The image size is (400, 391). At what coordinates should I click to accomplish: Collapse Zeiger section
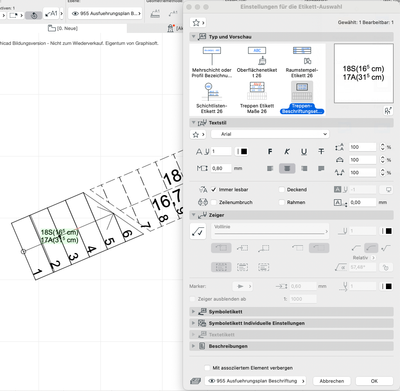(x=193, y=215)
